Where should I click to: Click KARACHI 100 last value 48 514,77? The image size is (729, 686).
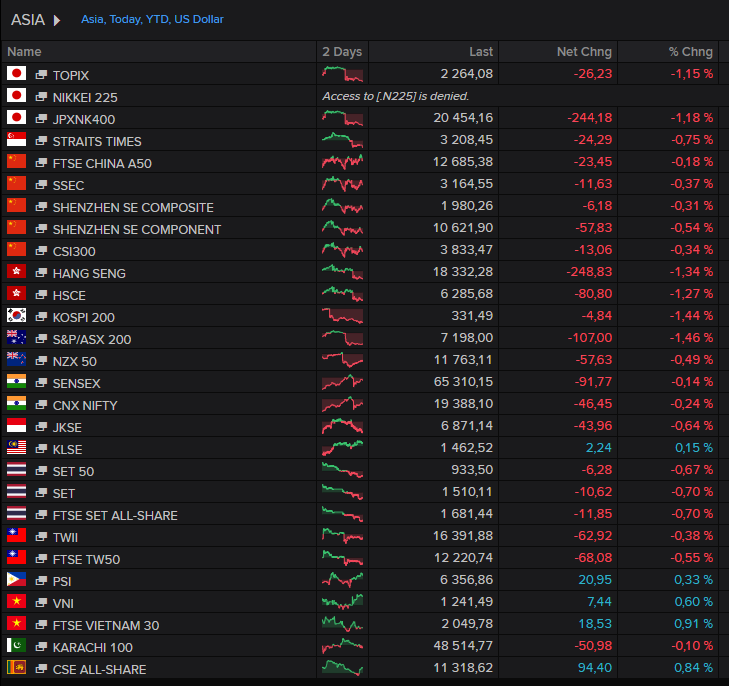[x=463, y=646]
